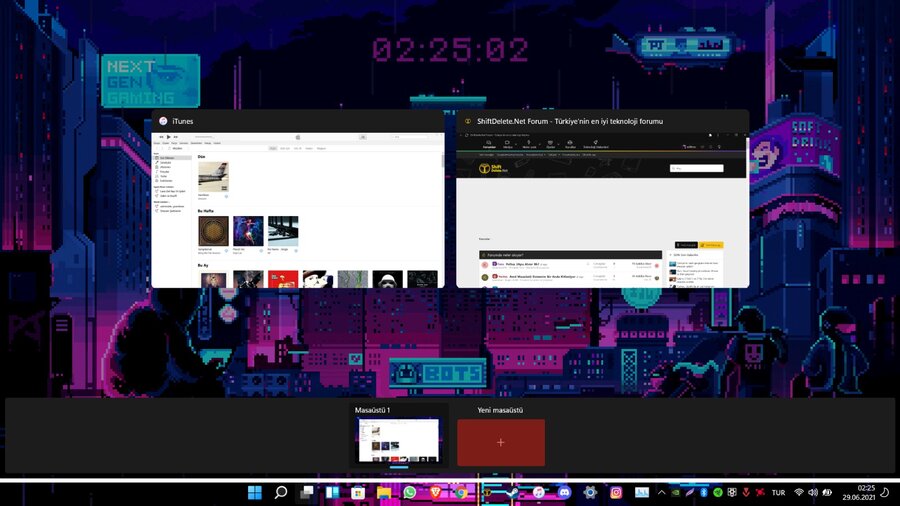Close Task View via its taskbar icon

tap(307, 492)
